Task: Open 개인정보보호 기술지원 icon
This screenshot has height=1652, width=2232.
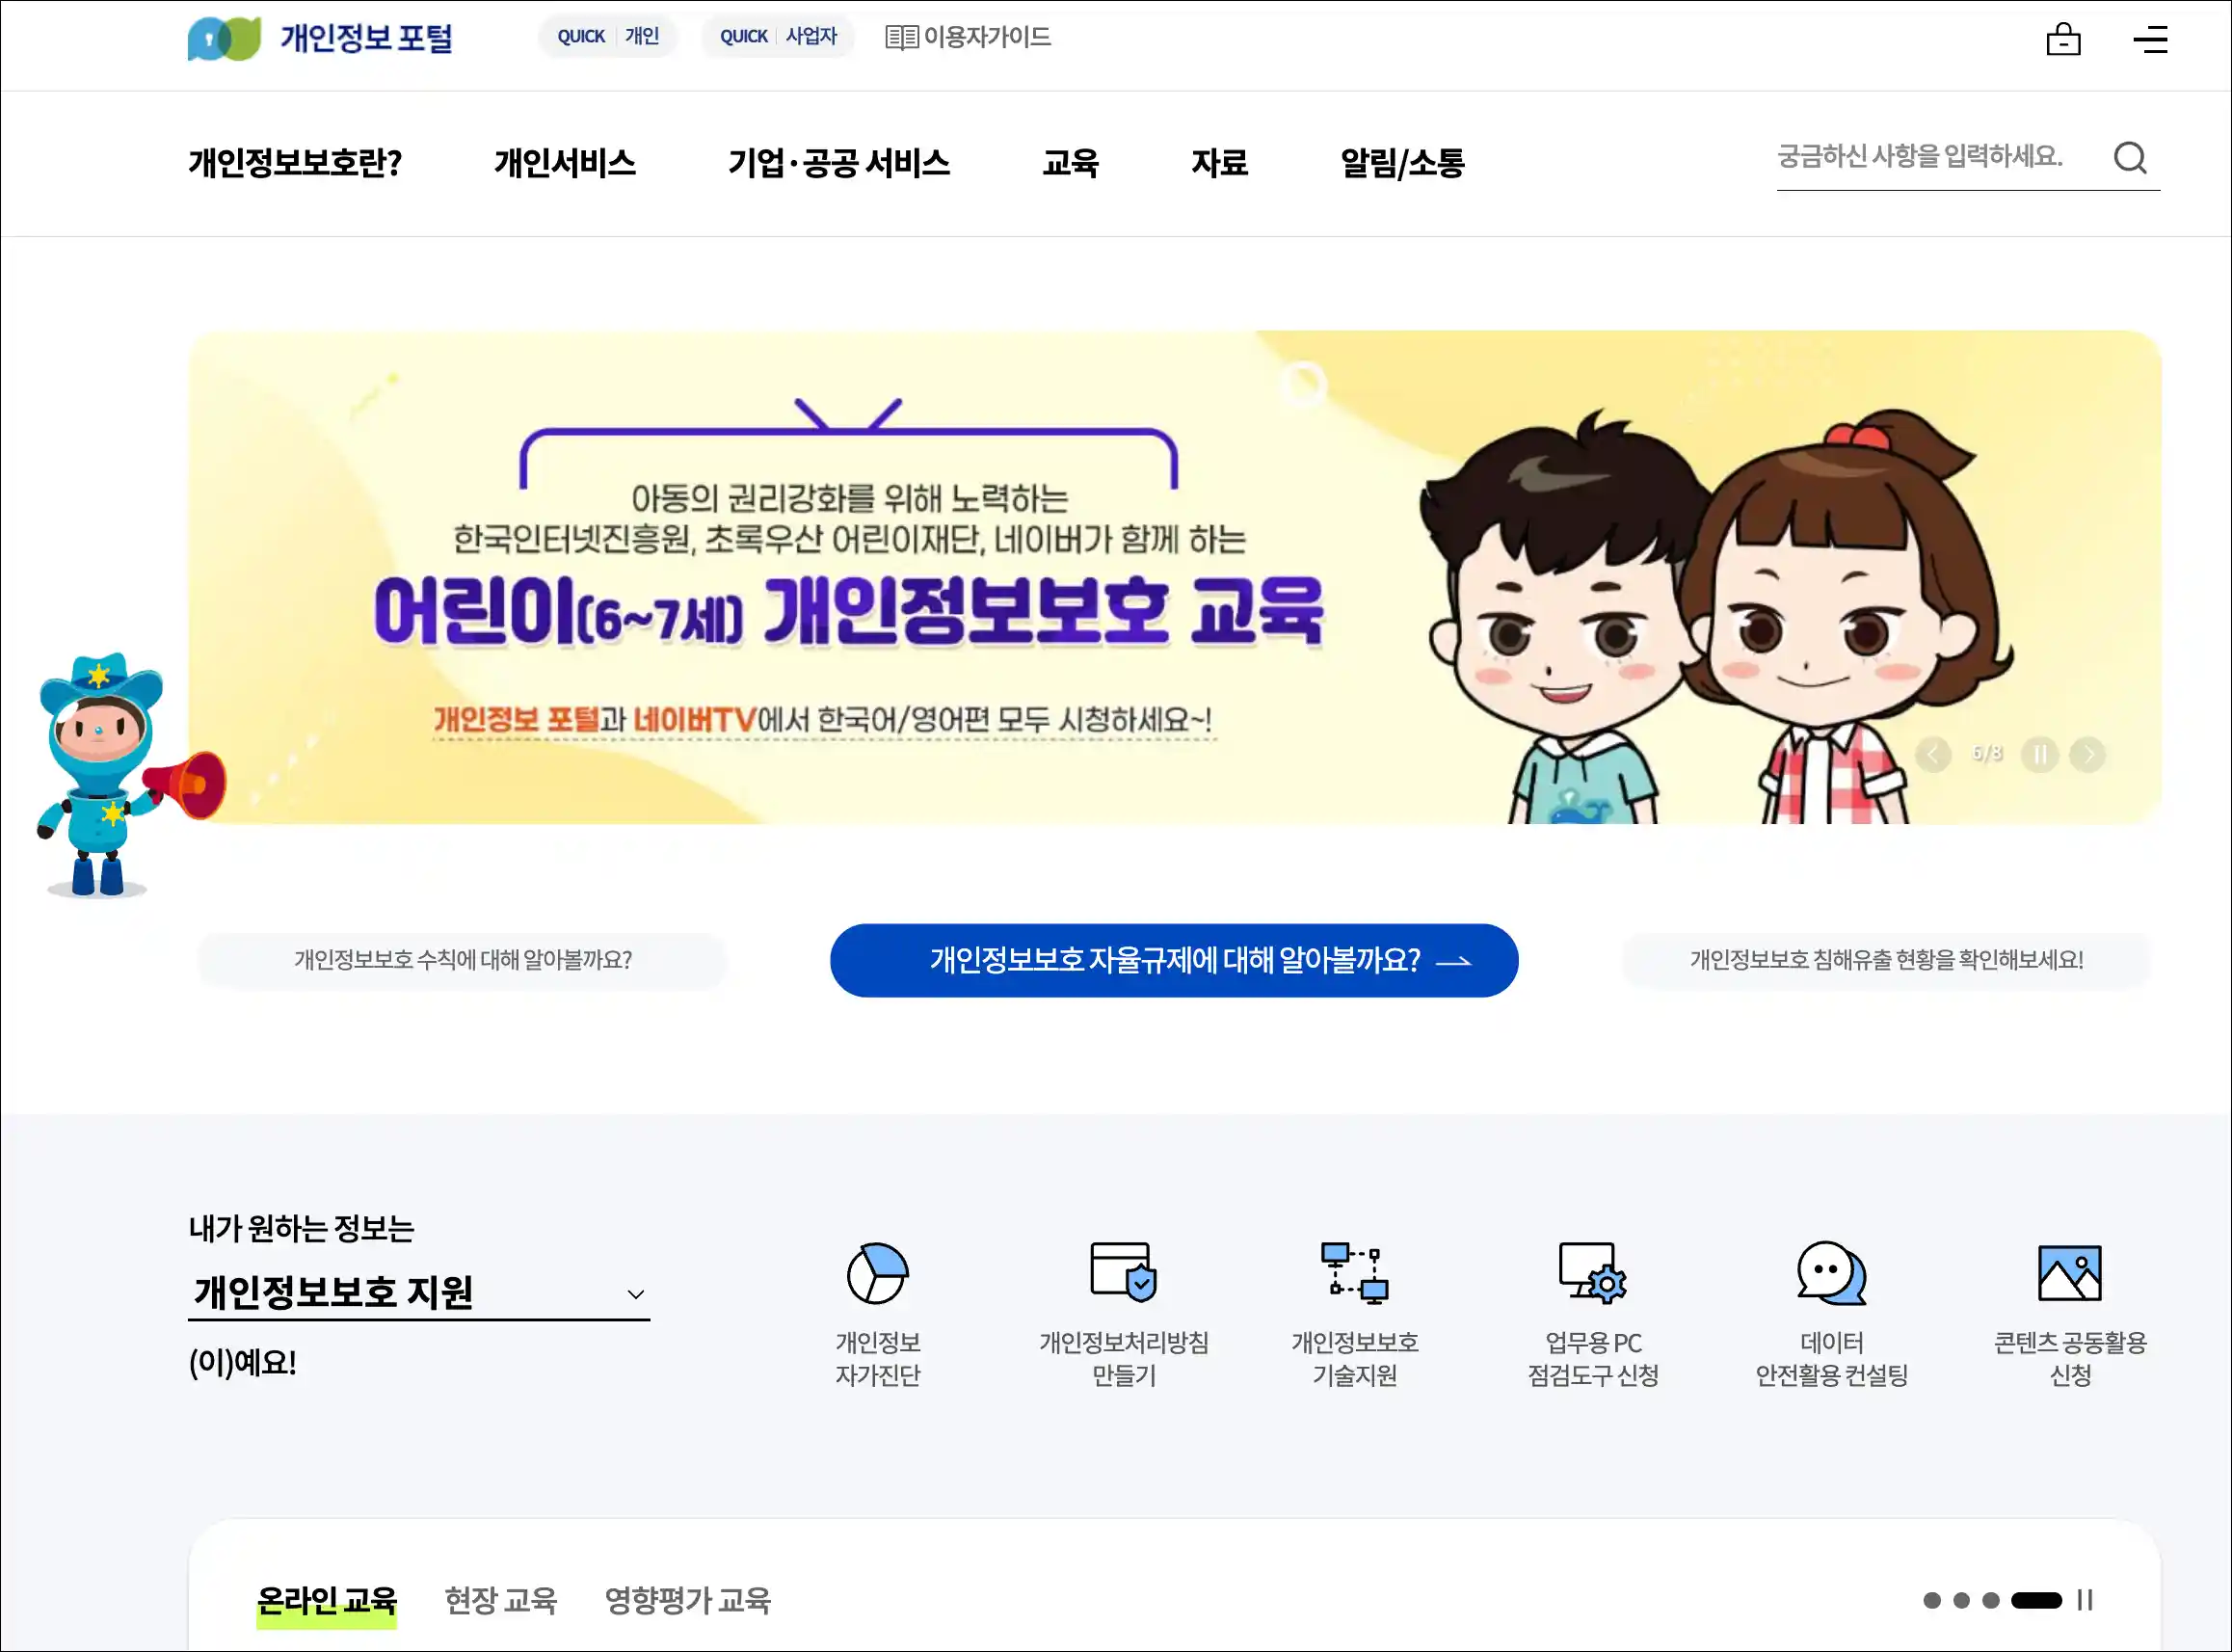Action: point(1354,1273)
